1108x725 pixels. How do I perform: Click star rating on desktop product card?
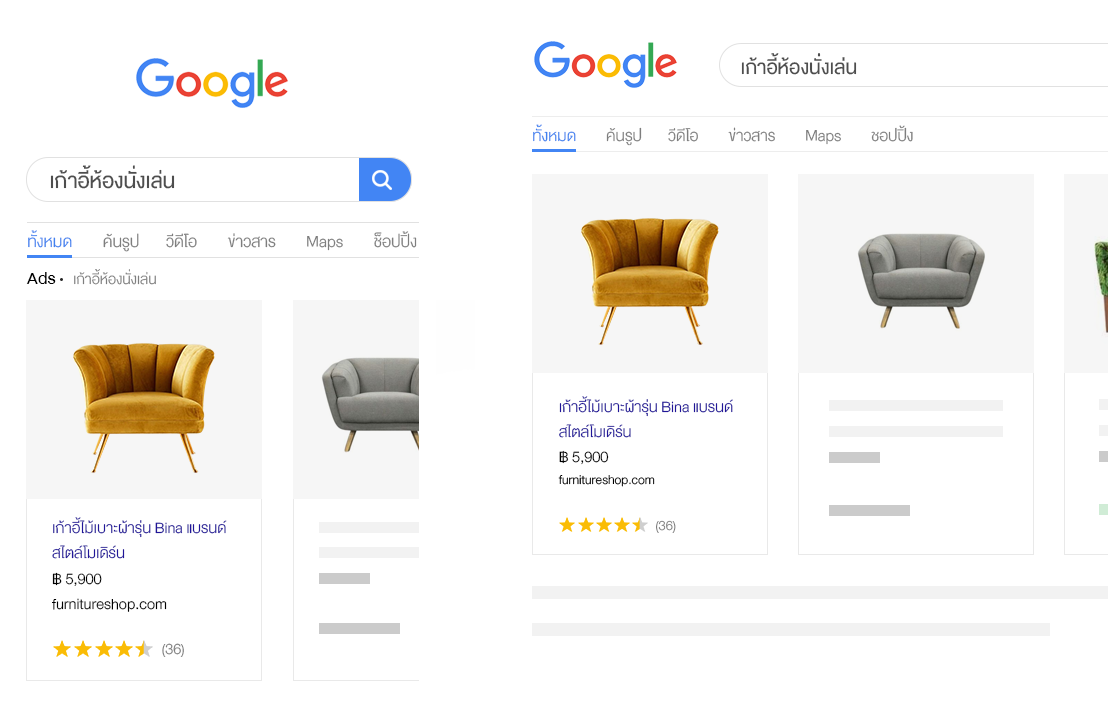pos(603,525)
